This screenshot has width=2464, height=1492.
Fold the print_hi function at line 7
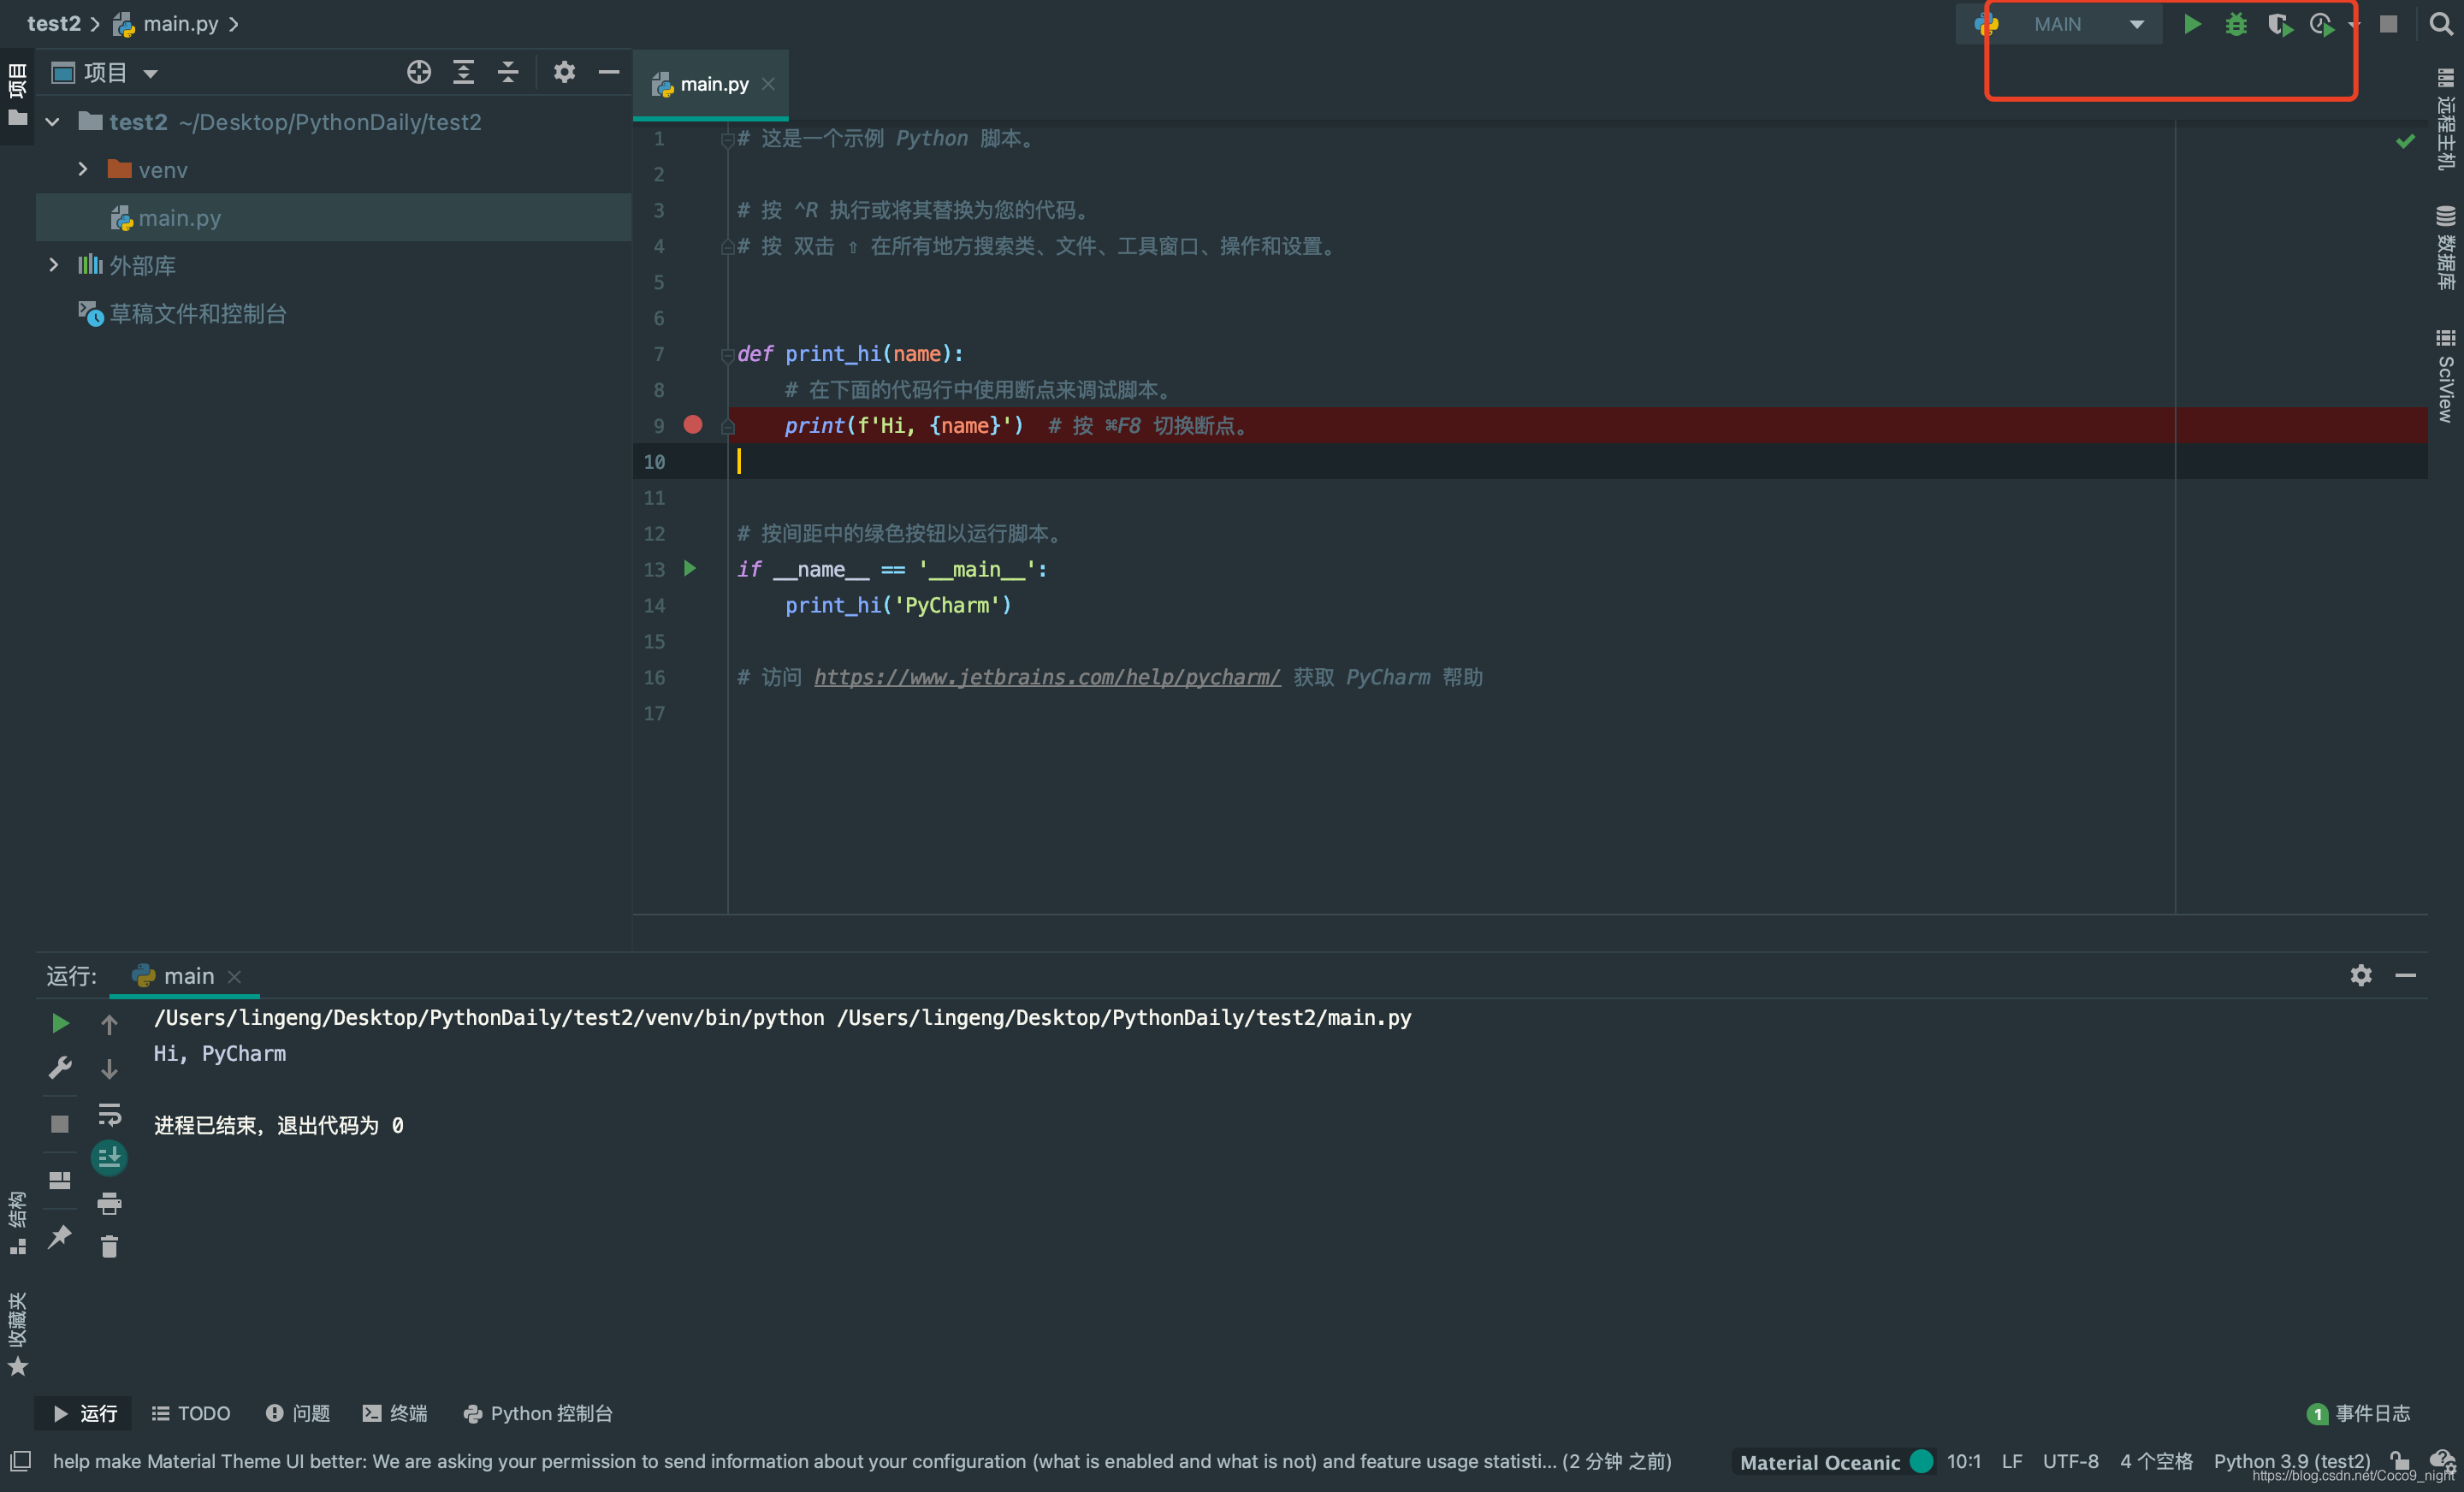pos(728,355)
